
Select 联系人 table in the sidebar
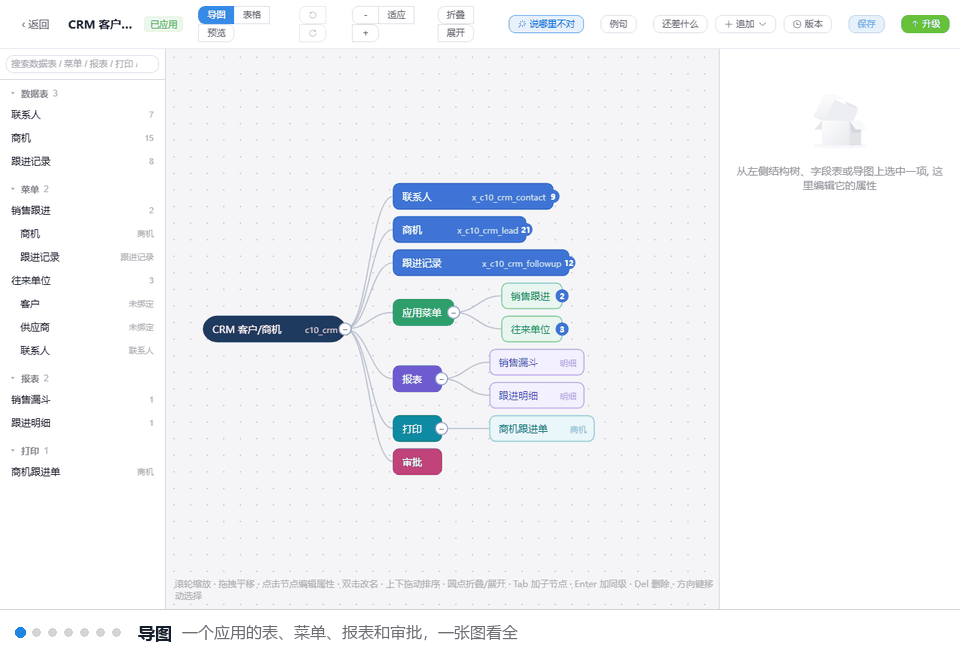(82, 114)
